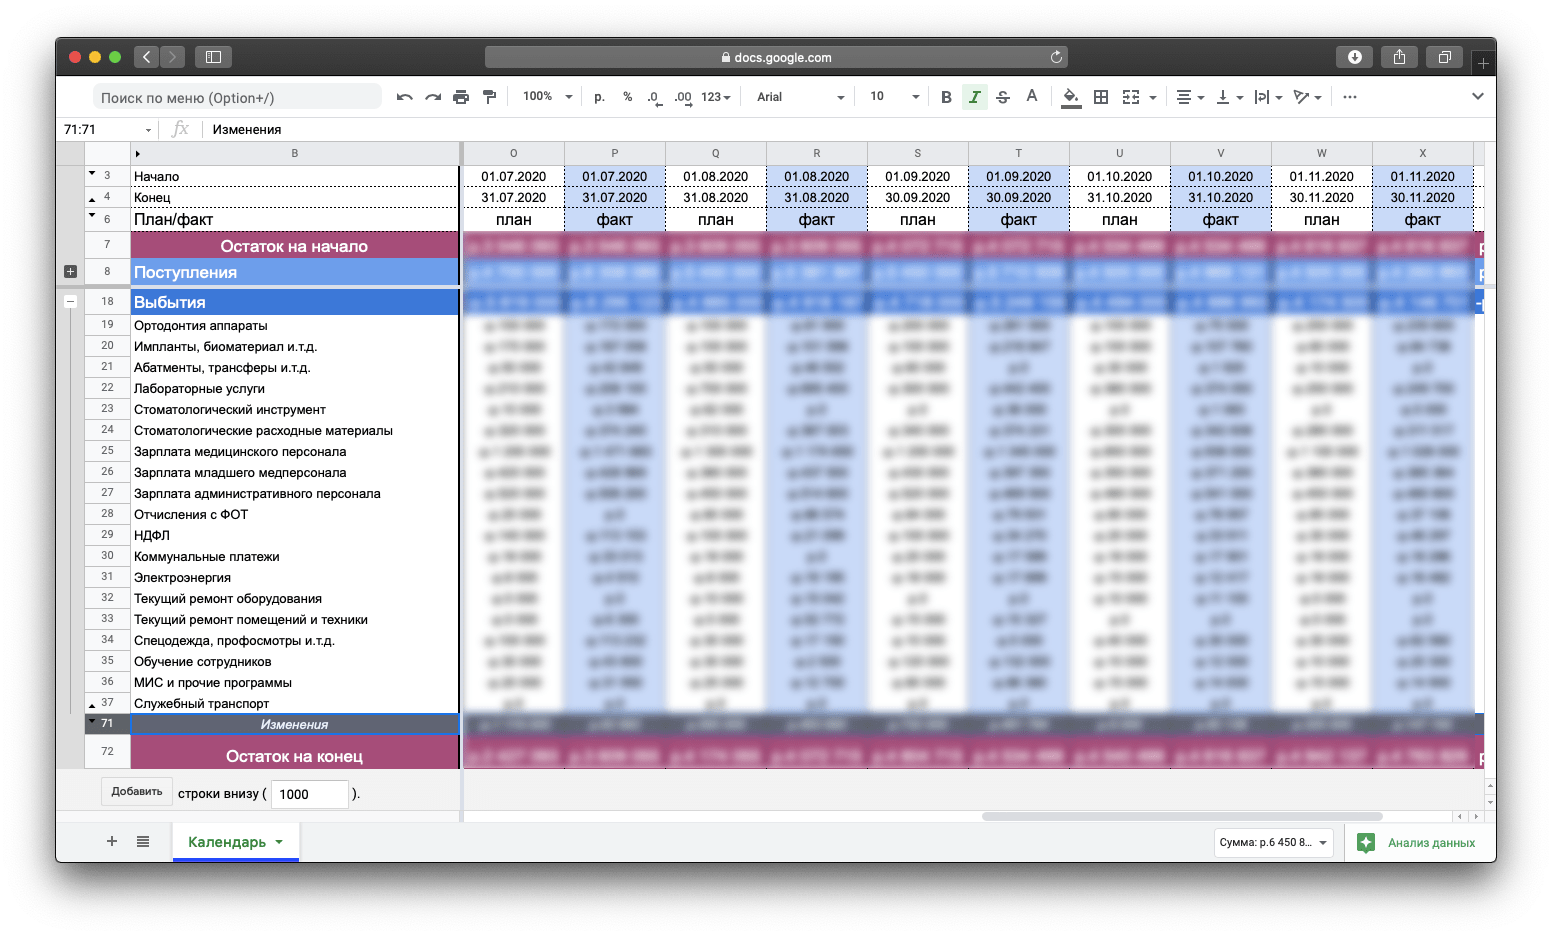Open the fill color paint bucket
1552x936 pixels.
pyautogui.click(x=1071, y=97)
